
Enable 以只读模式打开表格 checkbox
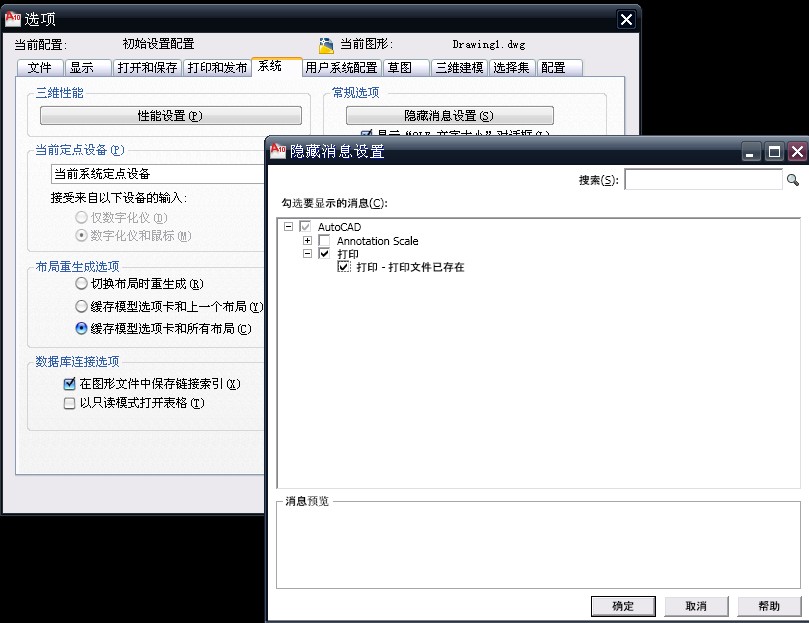[69, 403]
